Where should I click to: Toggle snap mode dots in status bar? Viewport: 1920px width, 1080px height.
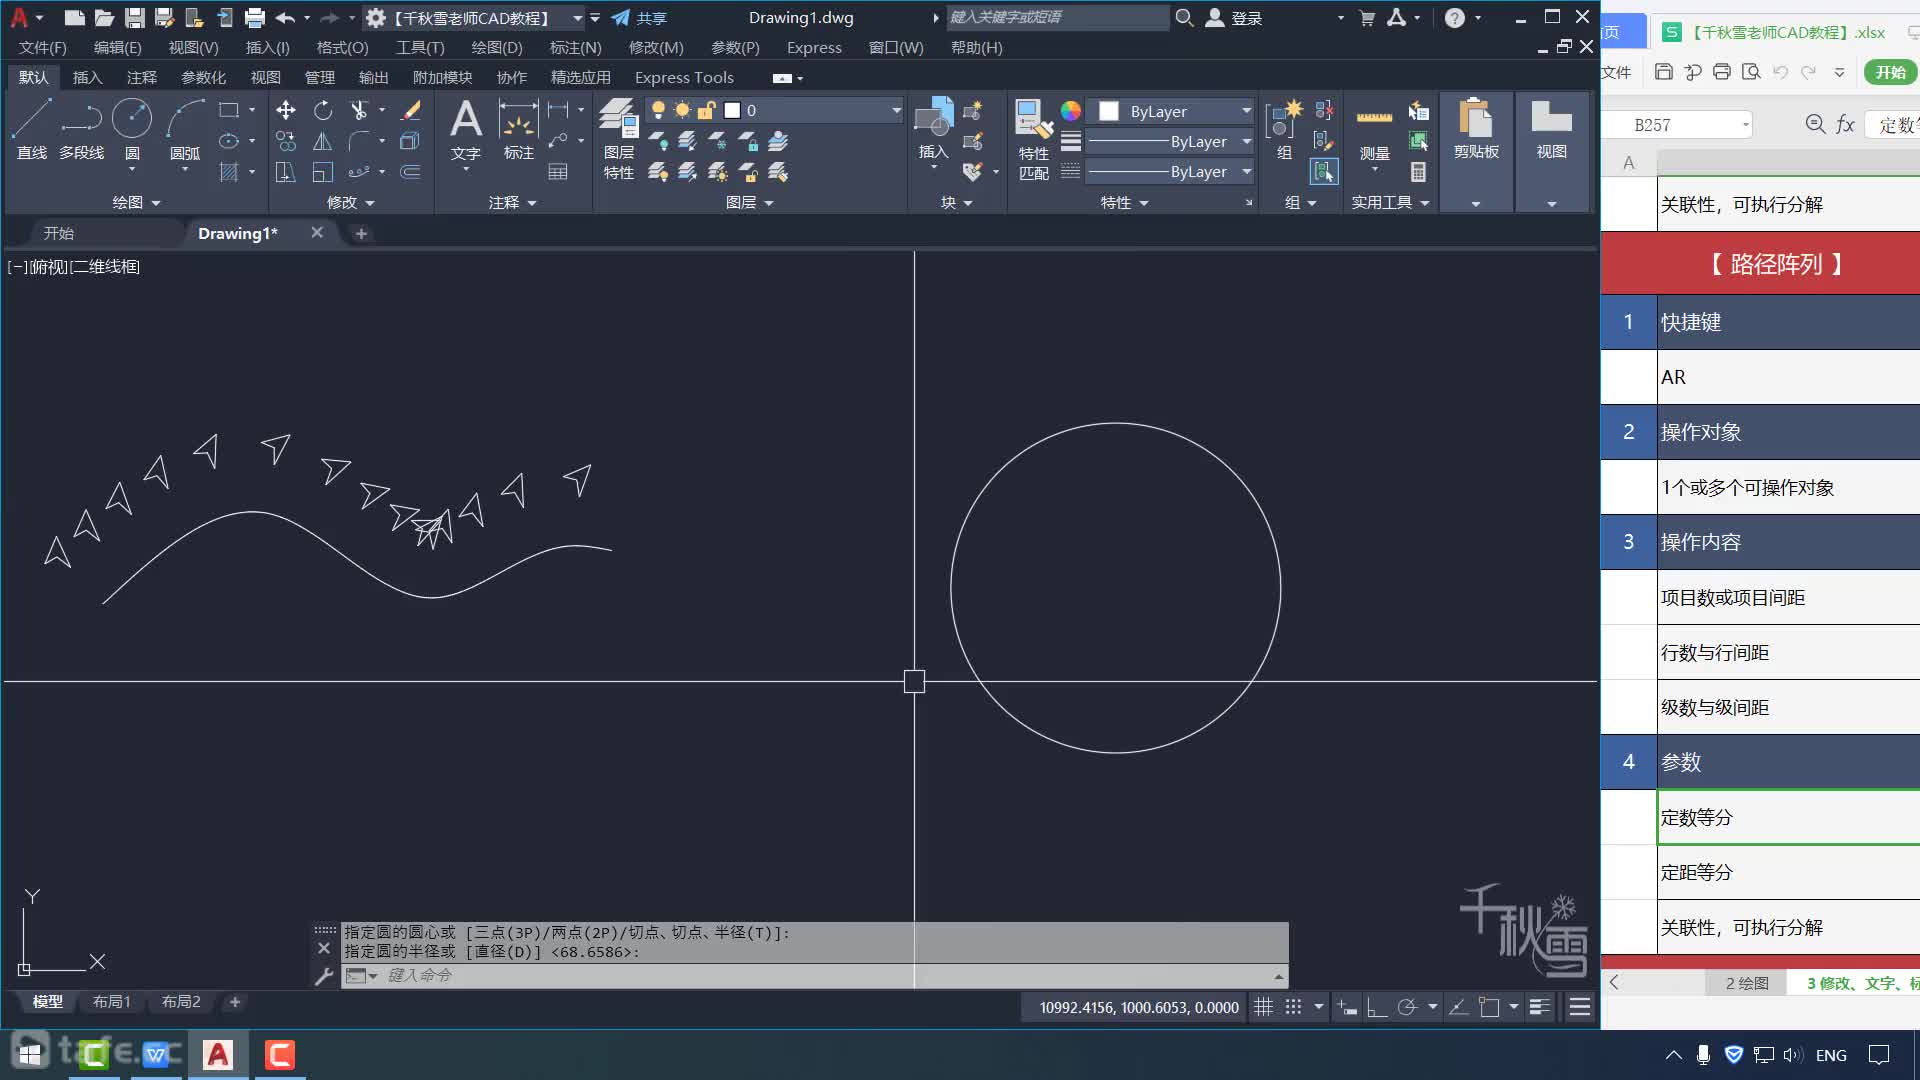coord(1294,1007)
